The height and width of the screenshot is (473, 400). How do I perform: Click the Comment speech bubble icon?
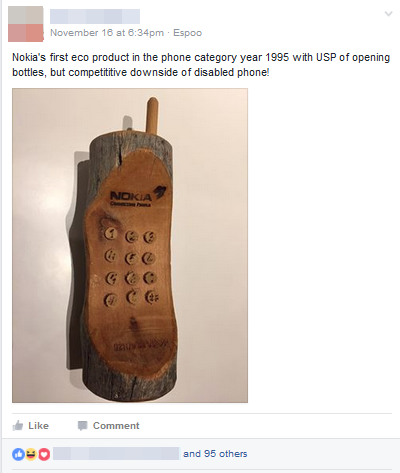82,426
